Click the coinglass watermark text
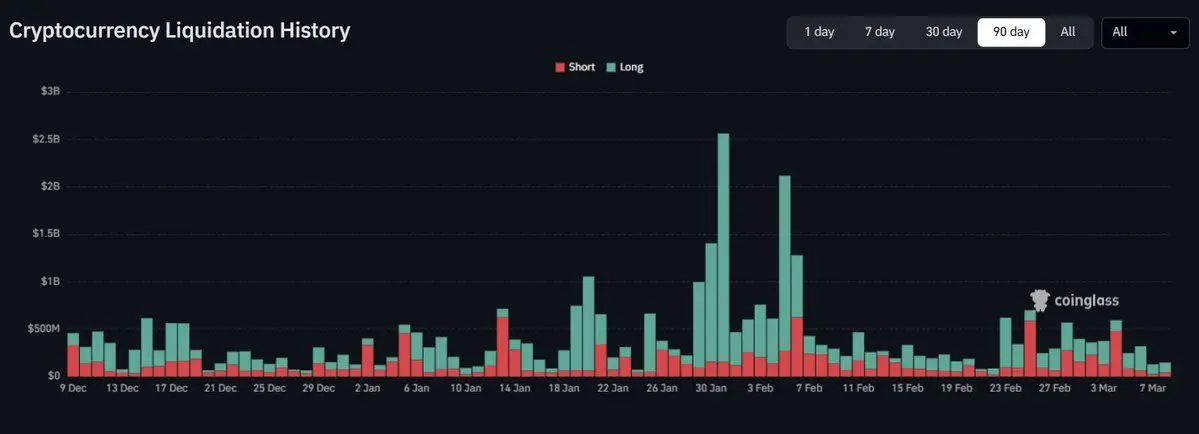This screenshot has height=434, width=1199. 1086,301
